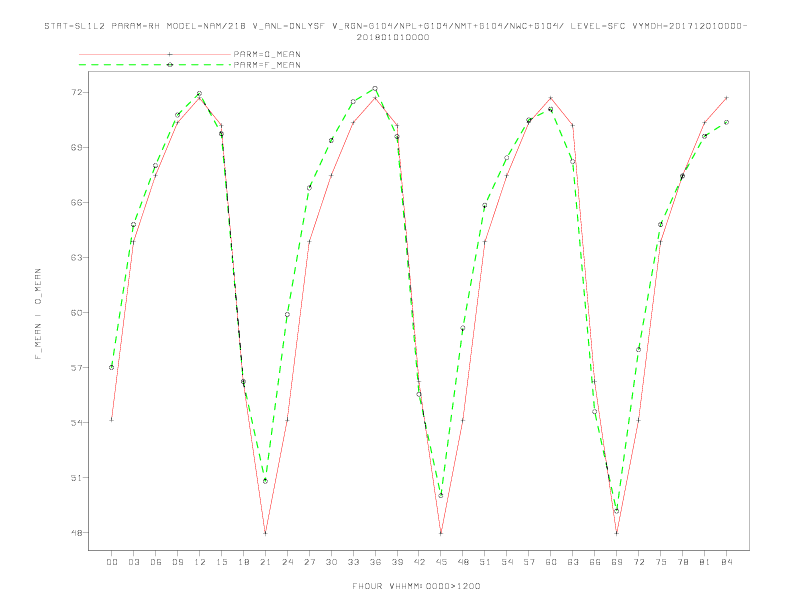Viewport: 792px width, 612px height.
Task: Click the chart title line starting STAT-SL1L2
Action: pos(395,26)
